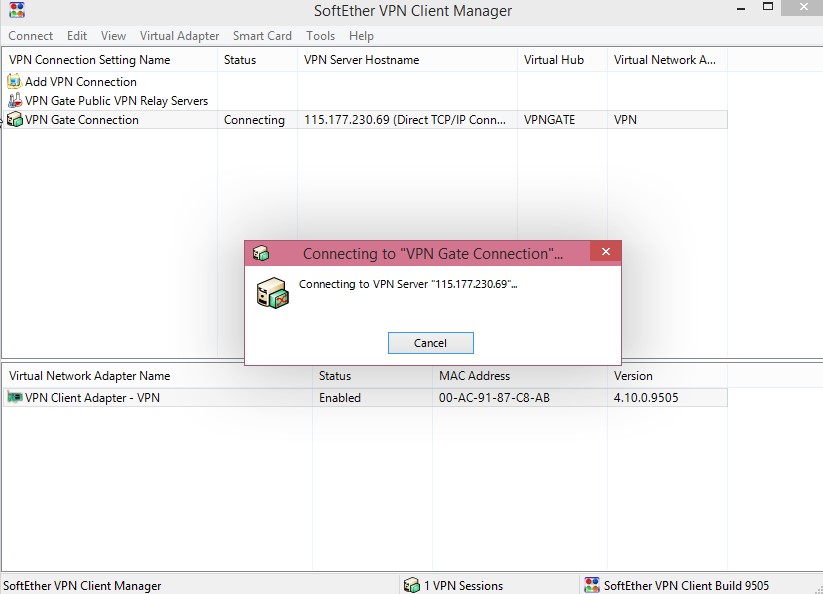Viewport: 823px width, 594px height.
Task: Select the VPN Gate Connection entry
Action: point(82,120)
